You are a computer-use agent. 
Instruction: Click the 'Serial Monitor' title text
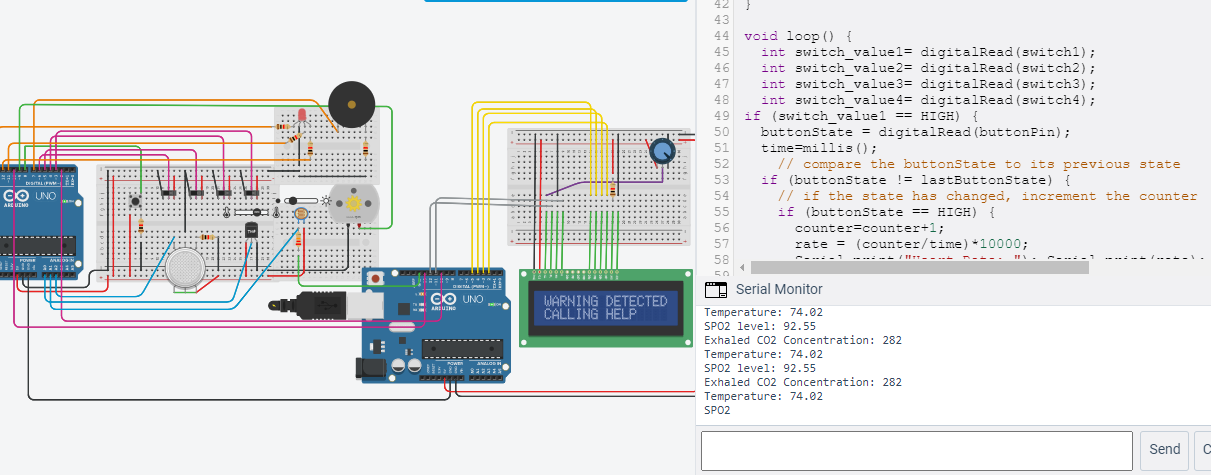tap(779, 289)
